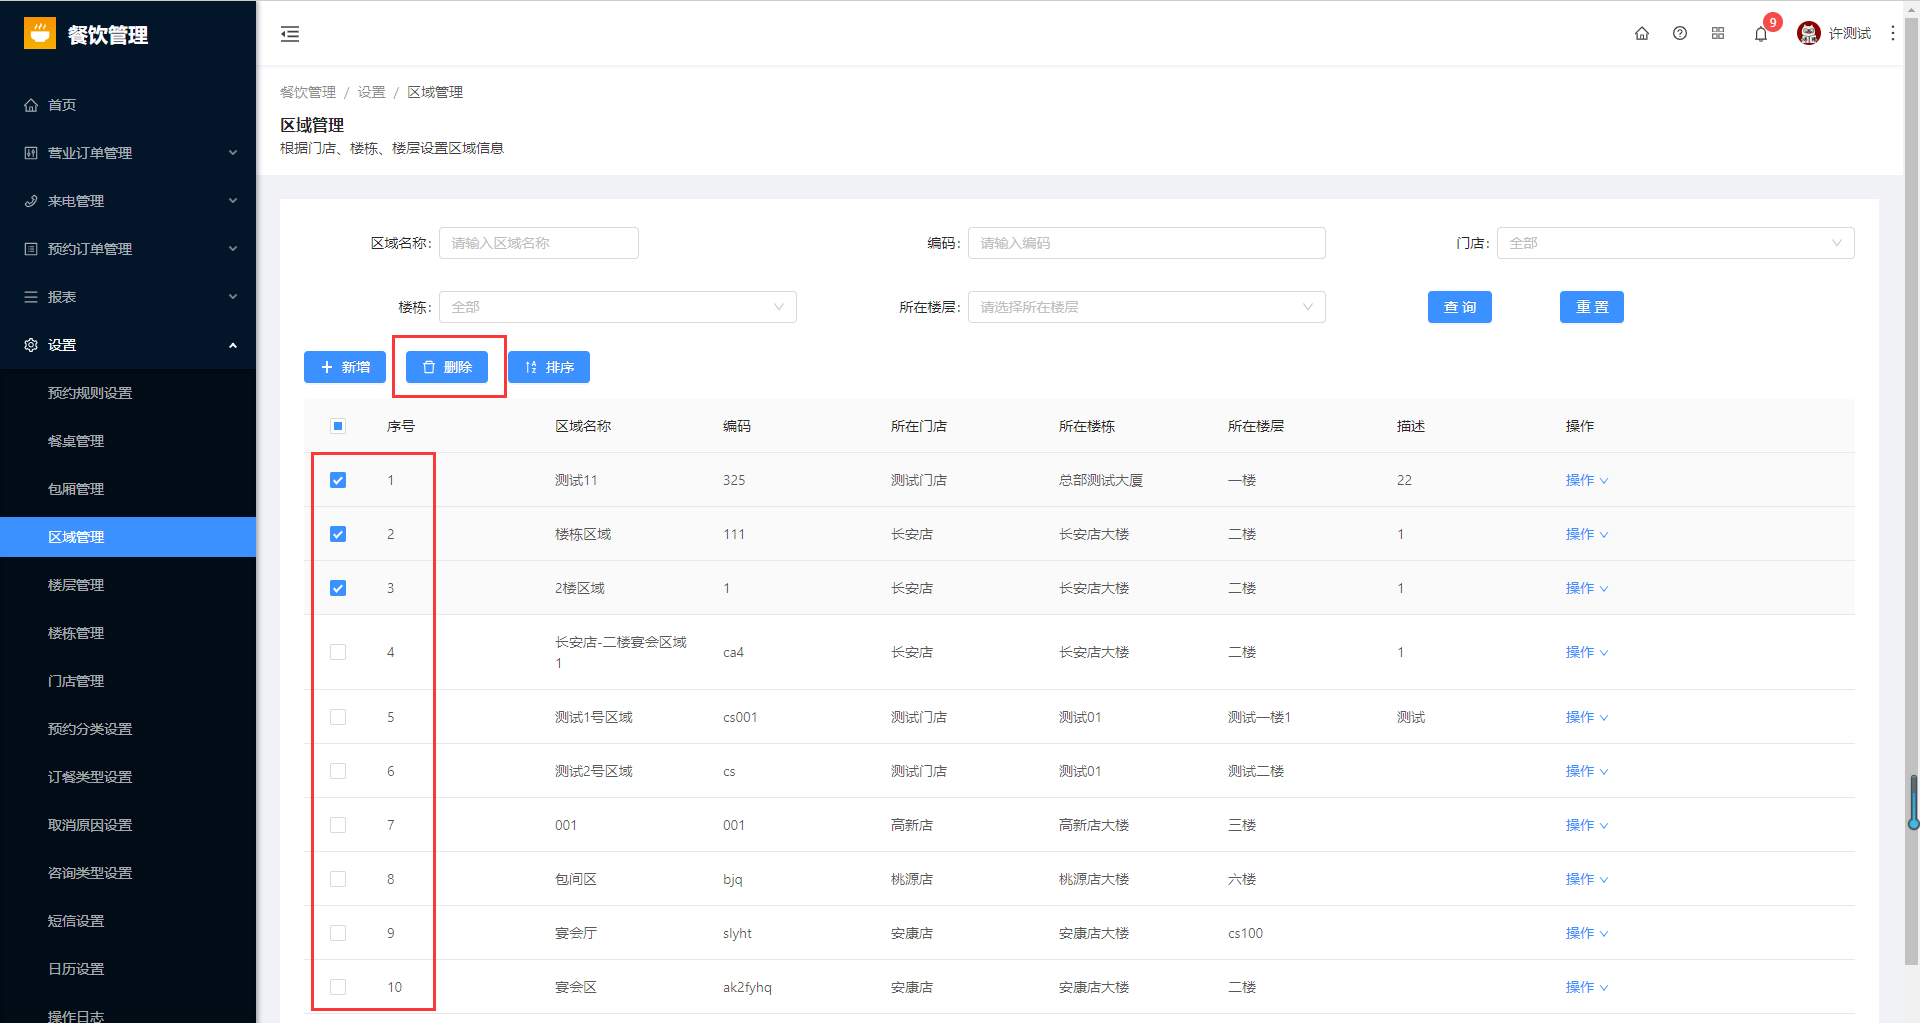Image resolution: width=1920 pixels, height=1023 pixels.
Task: Open the 楼栋 dropdown filter
Action: 617,307
